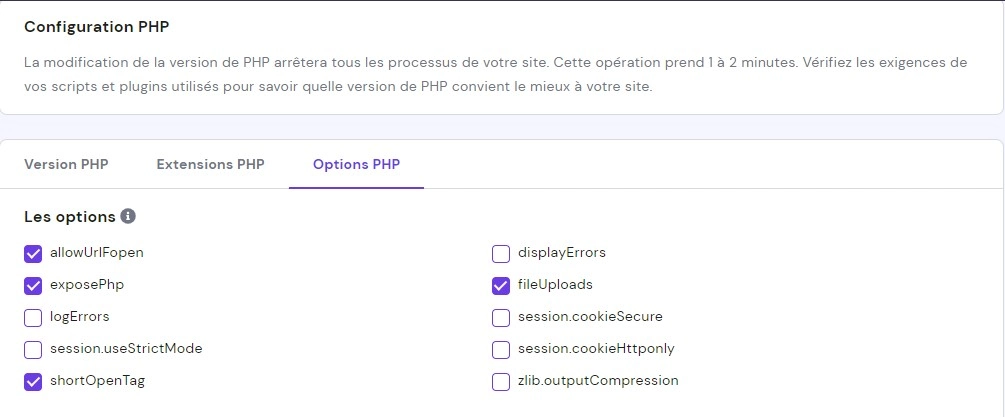Image resolution: width=1005 pixels, height=417 pixels.
Task: Check the session.cookieSecure box
Action: click(501, 317)
